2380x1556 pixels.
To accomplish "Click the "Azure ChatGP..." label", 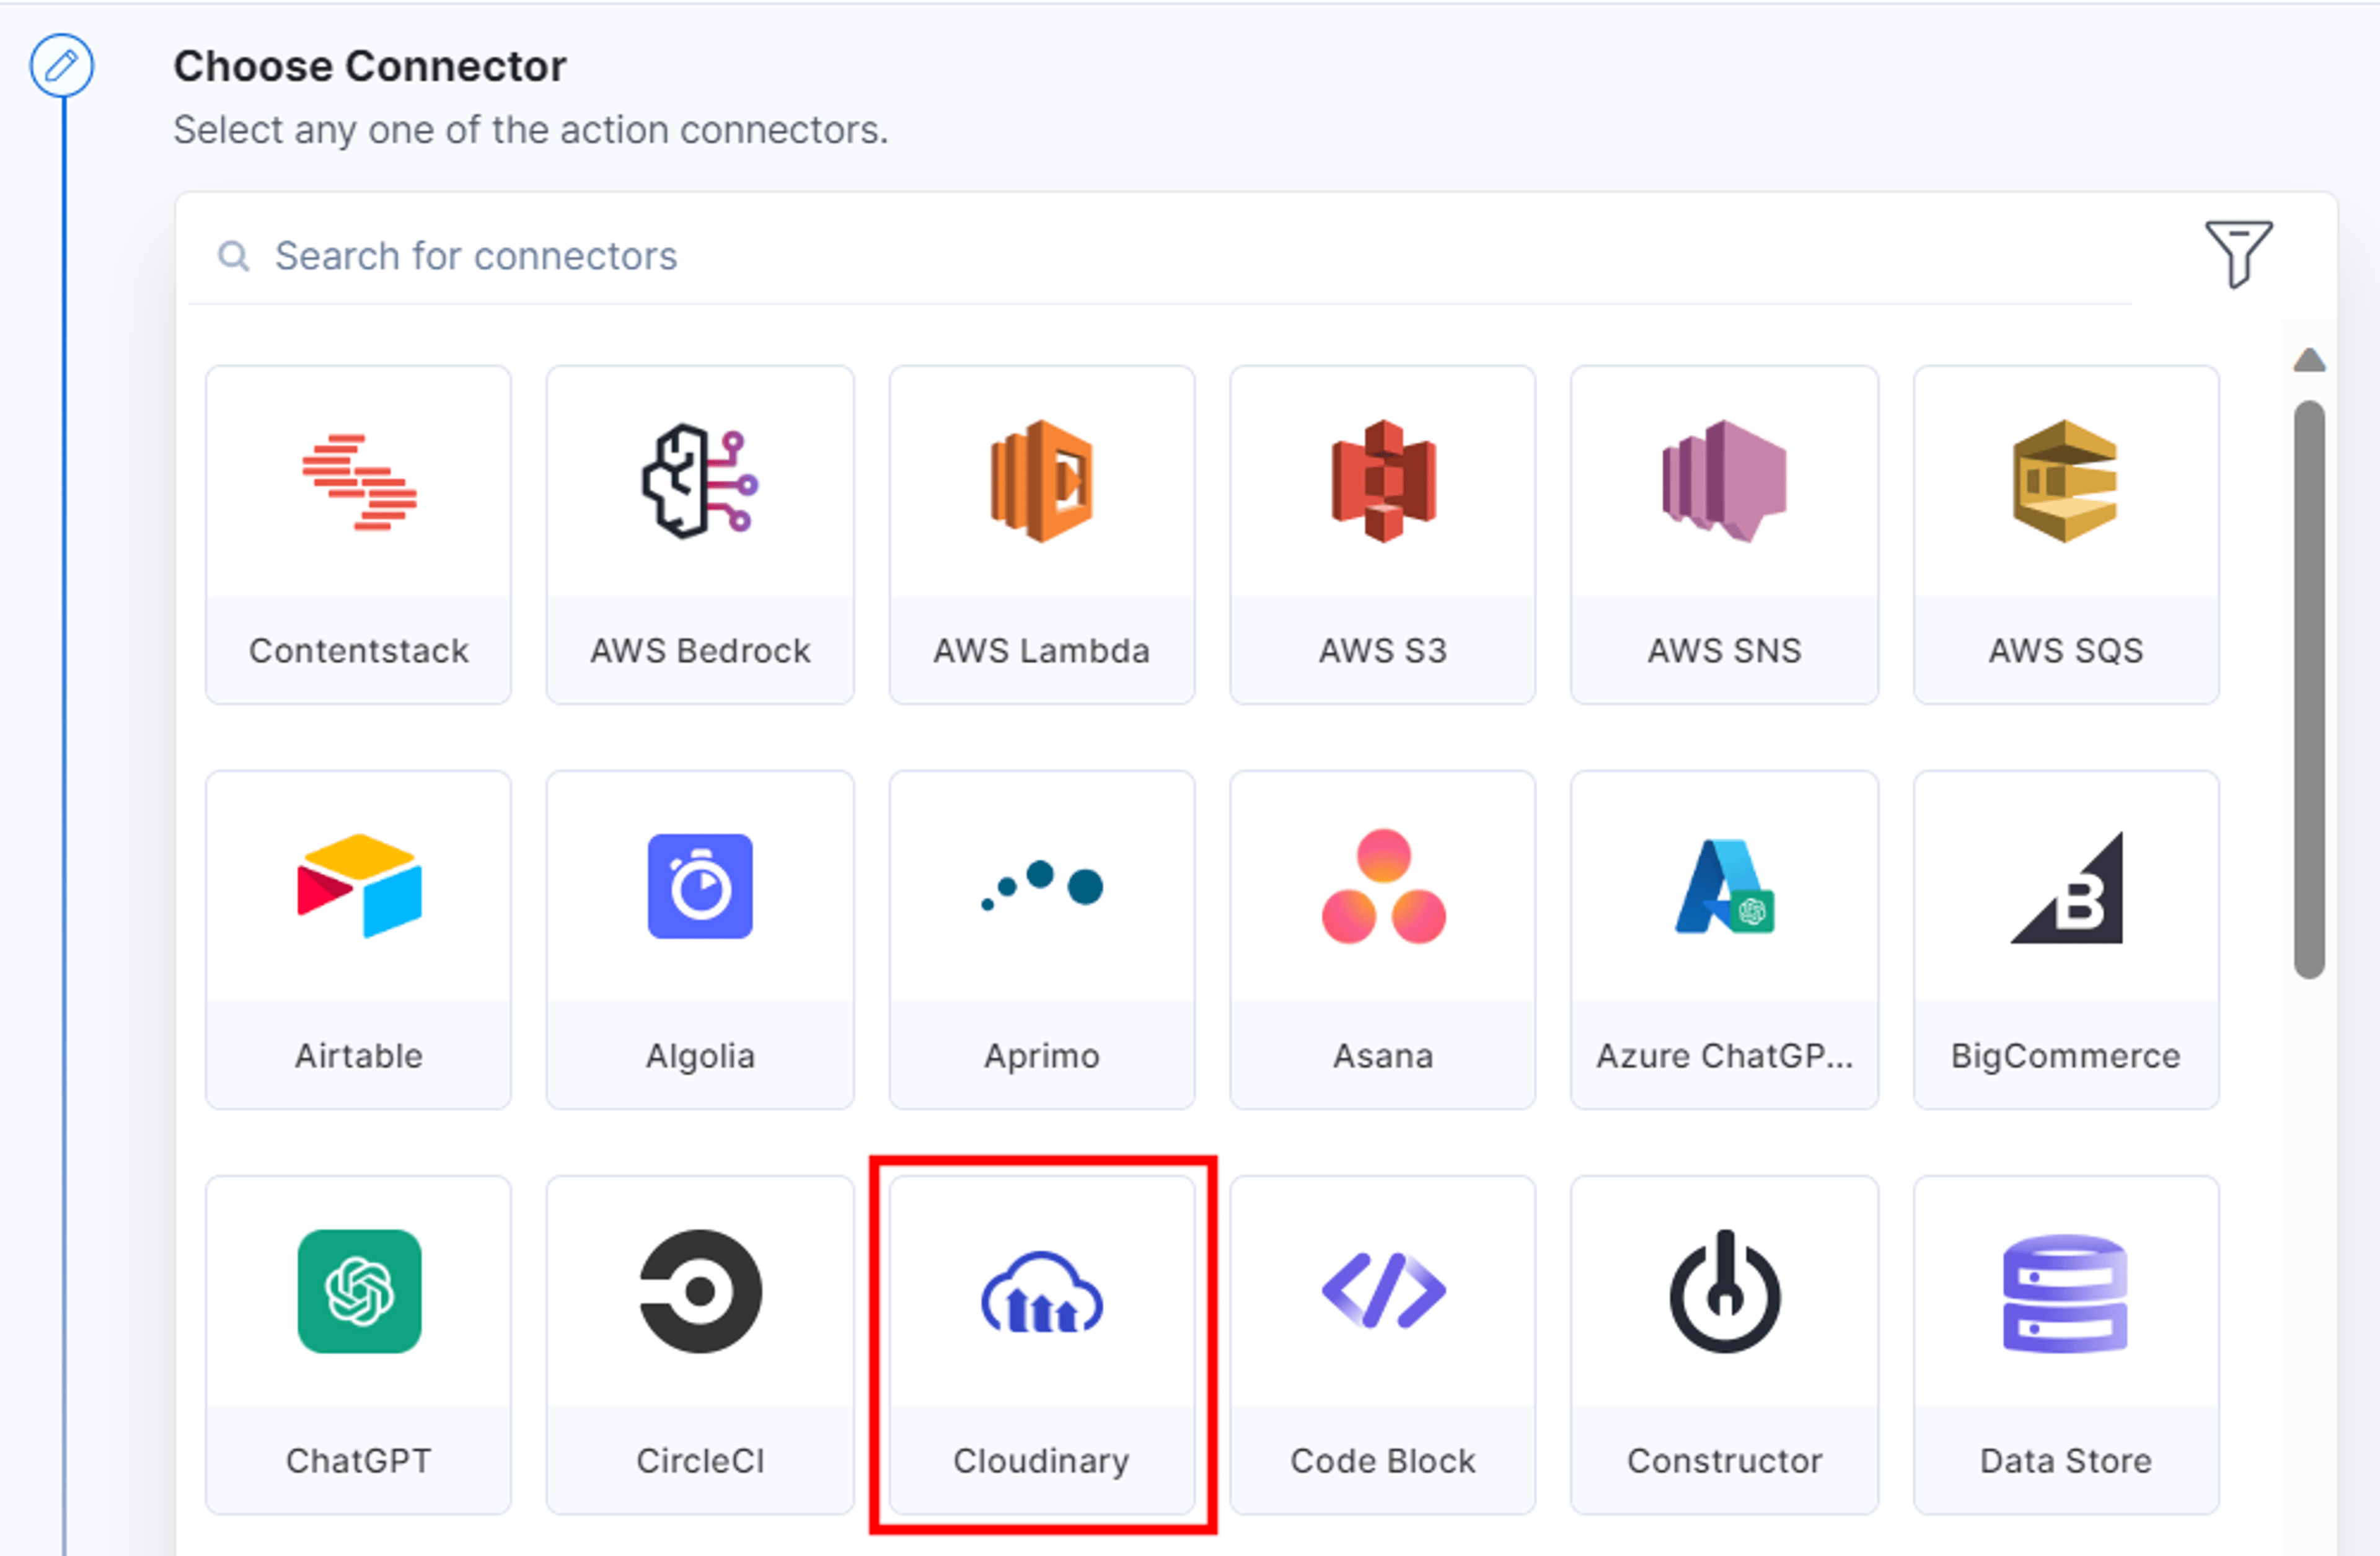I will pos(1724,1056).
